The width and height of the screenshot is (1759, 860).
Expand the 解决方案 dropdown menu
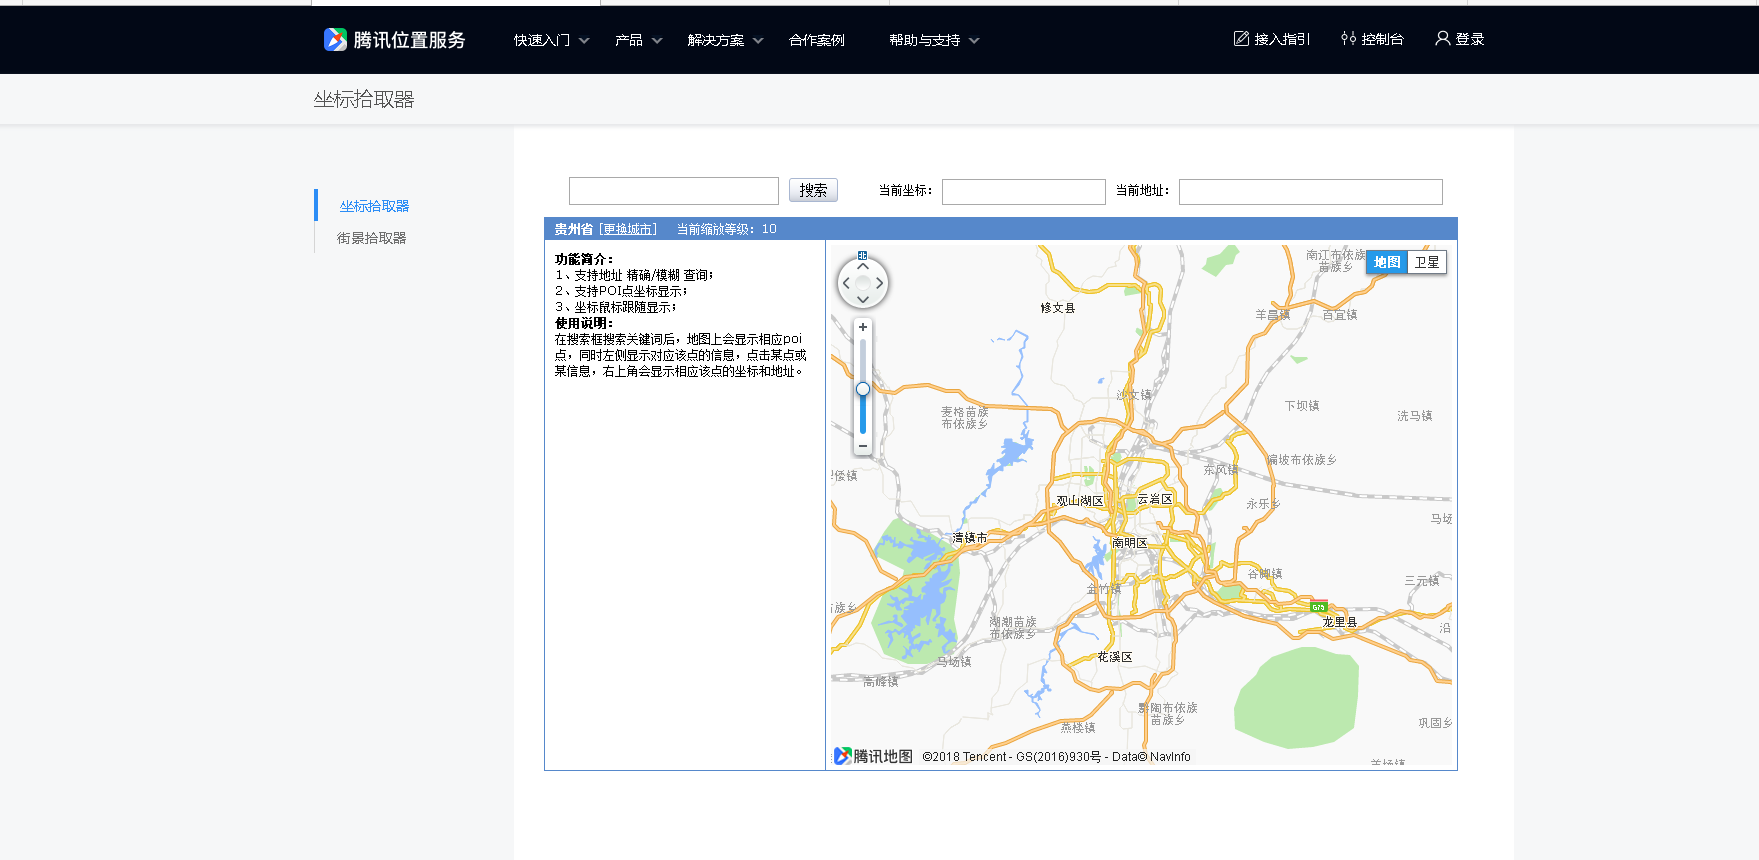click(725, 40)
